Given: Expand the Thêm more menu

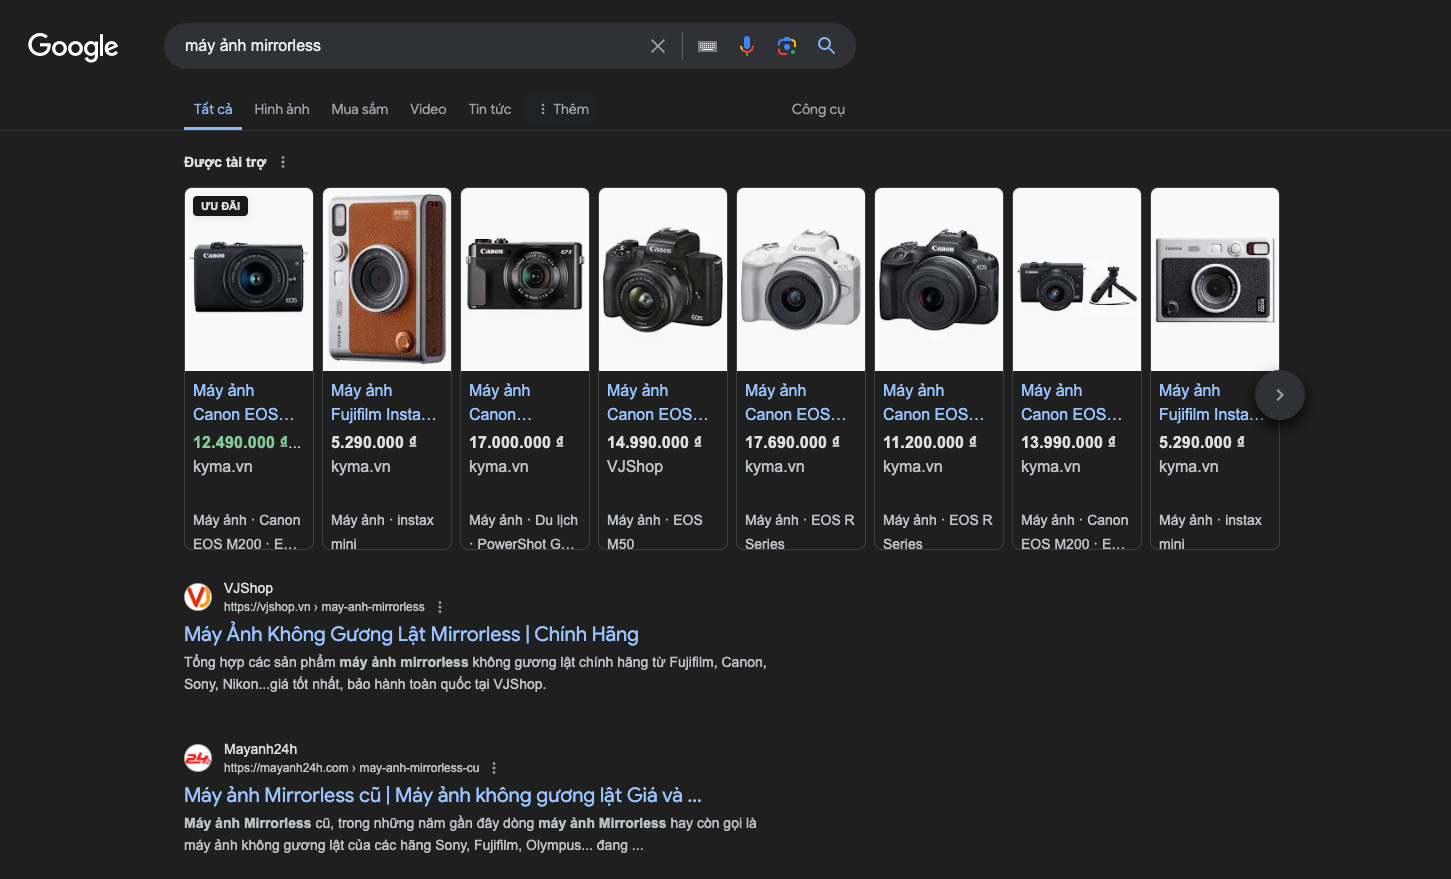Looking at the screenshot, I should coord(564,109).
